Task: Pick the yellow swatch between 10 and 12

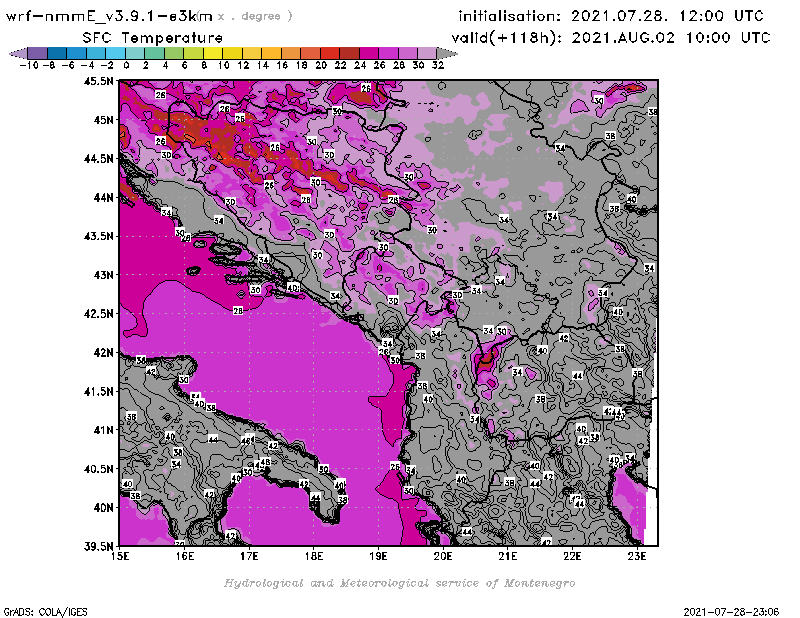Action: pyautogui.click(x=233, y=53)
